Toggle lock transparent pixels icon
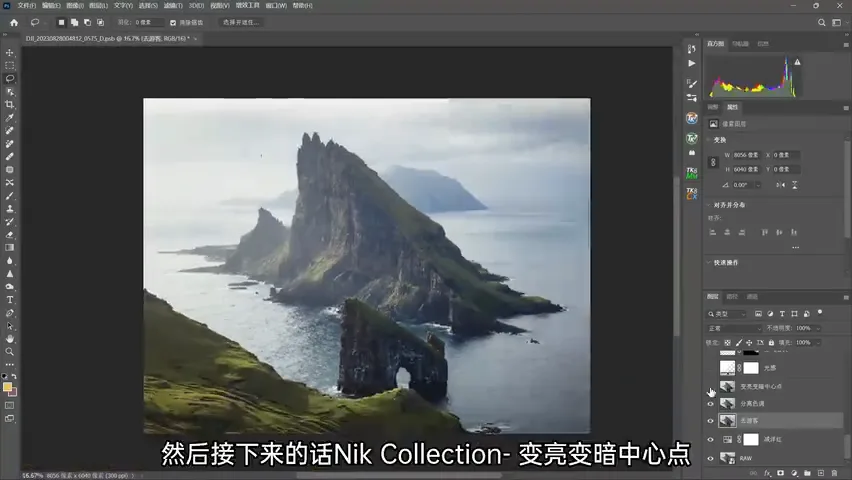 pos(727,342)
